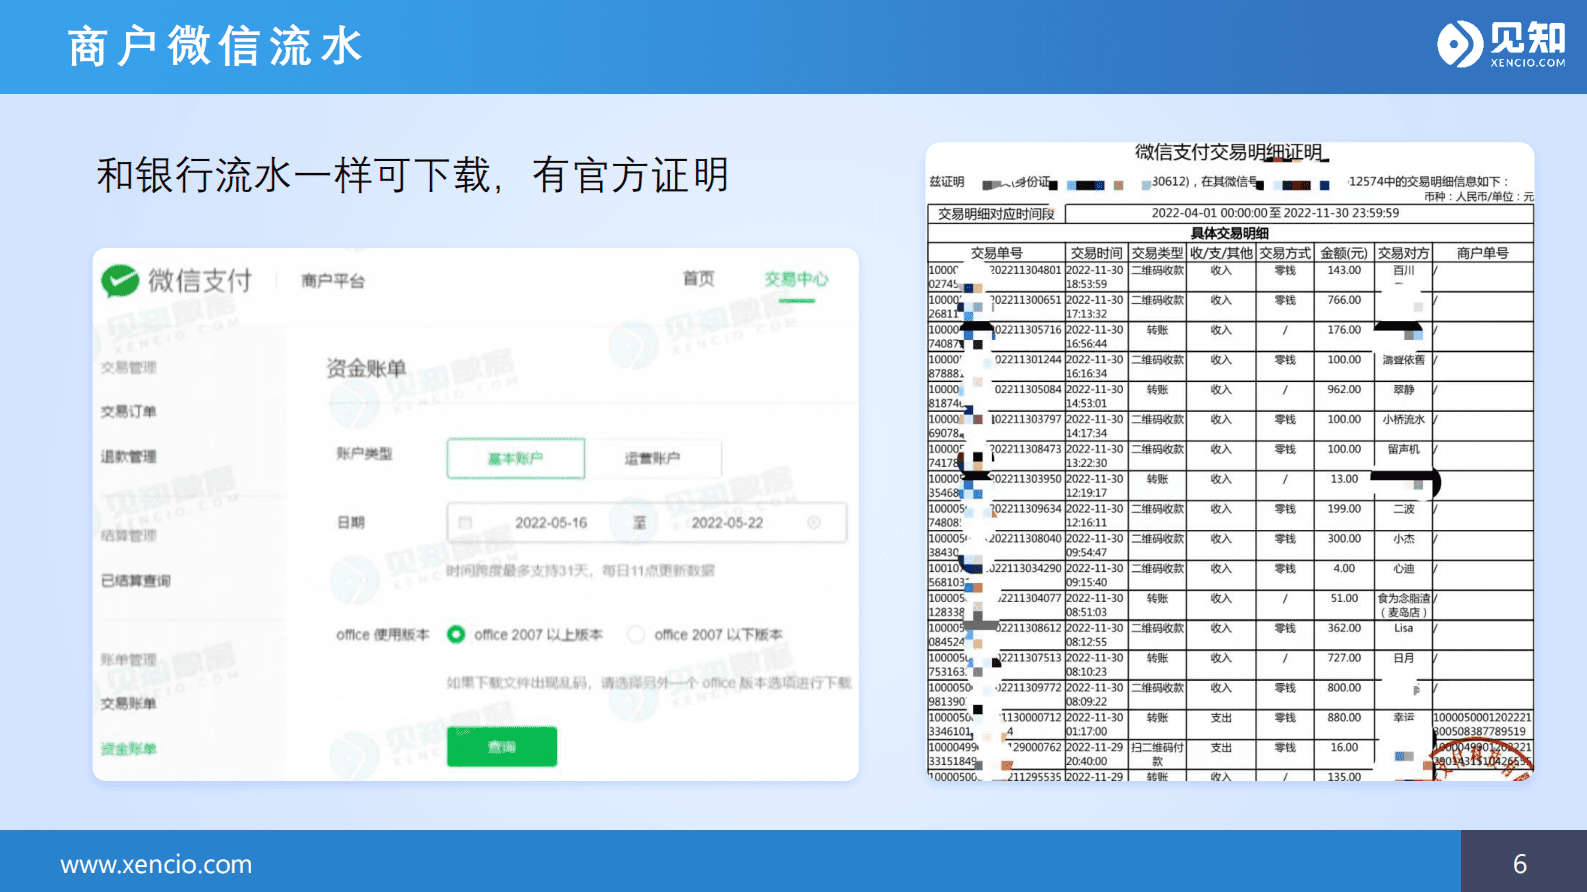Viewport: 1587px width, 892px height.
Task: Click the 商户单号 column header
Action: click(1483, 253)
